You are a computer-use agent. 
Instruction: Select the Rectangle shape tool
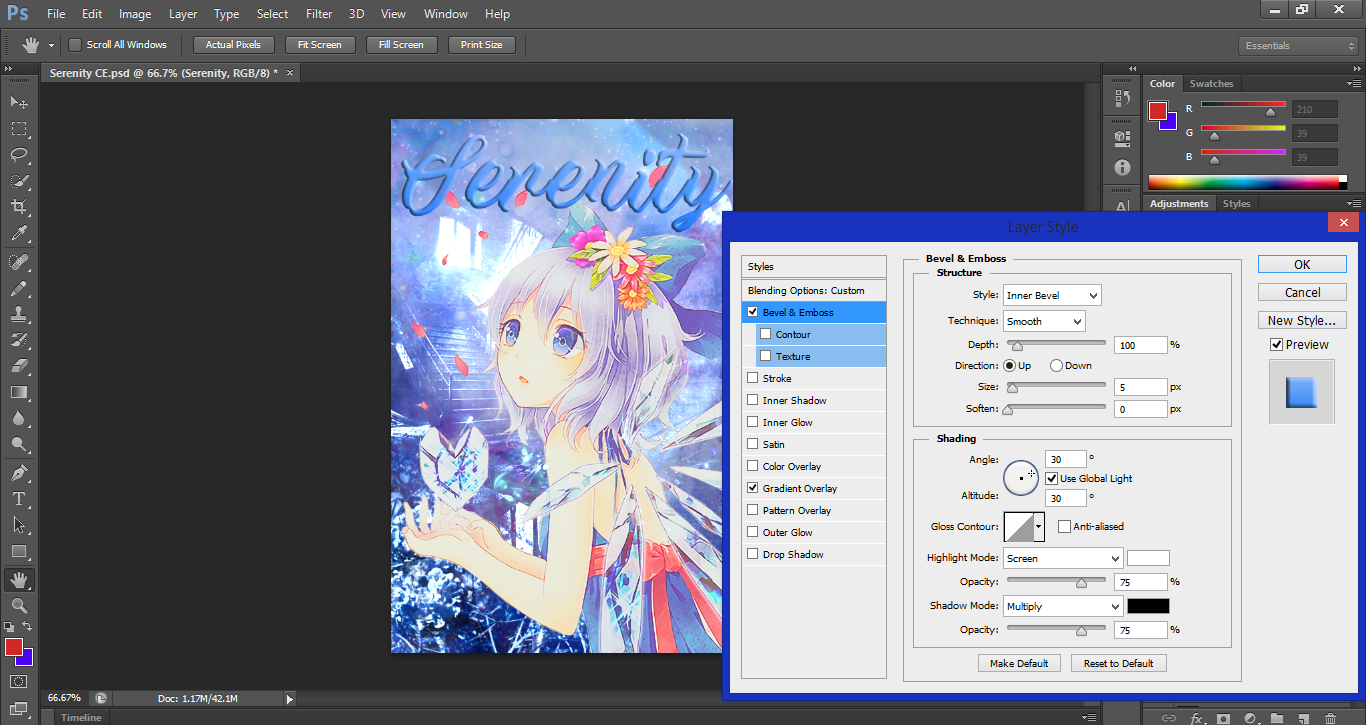(x=19, y=551)
